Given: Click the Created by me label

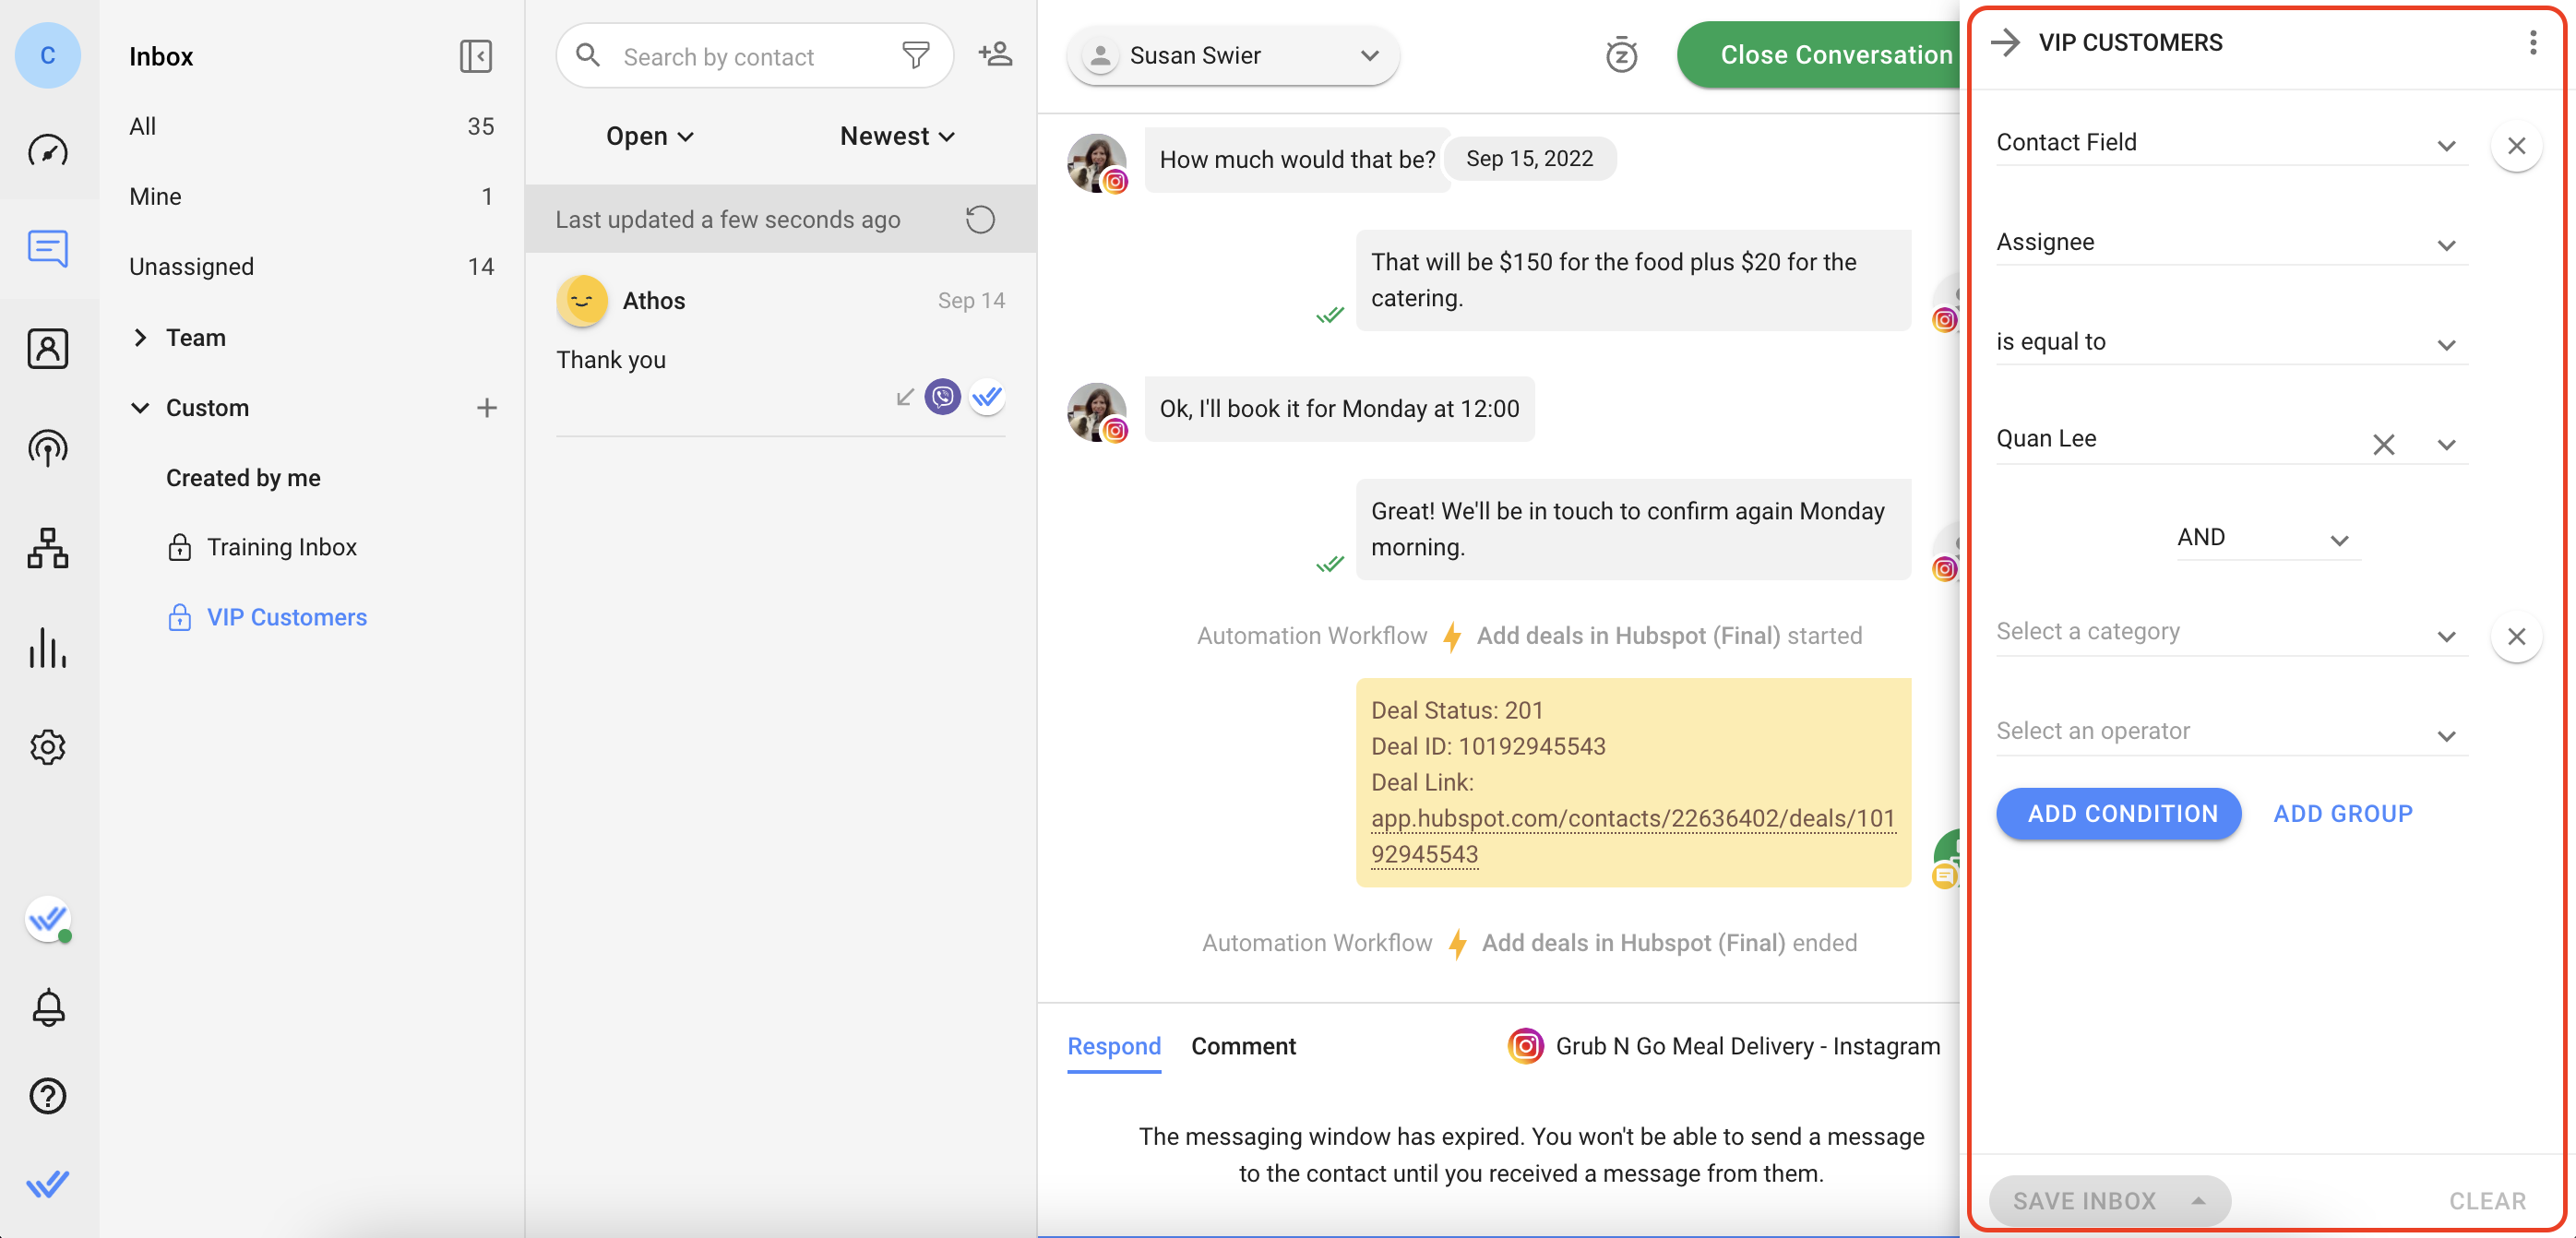Looking at the screenshot, I should [x=243, y=478].
